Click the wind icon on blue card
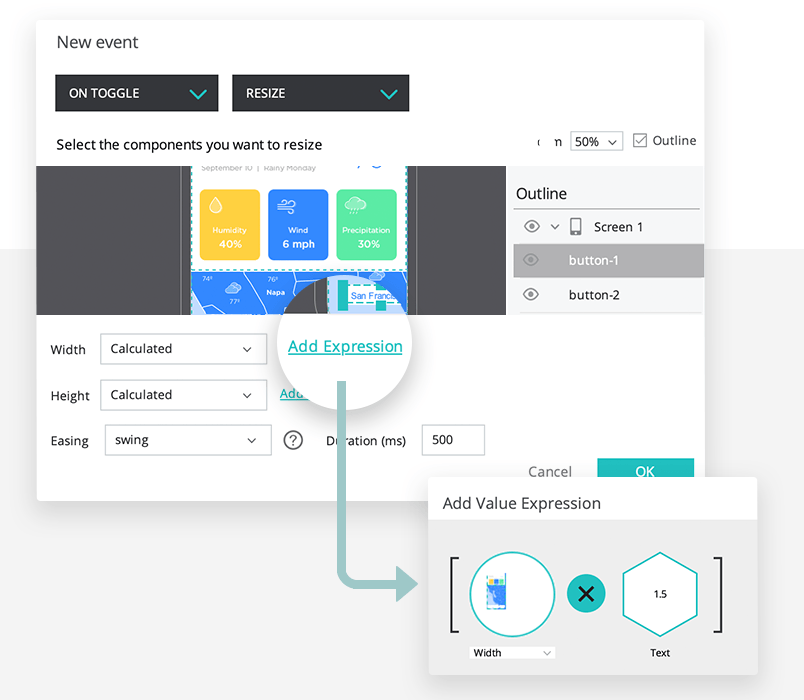This screenshot has width=804, height=700. tap(287, 206)
